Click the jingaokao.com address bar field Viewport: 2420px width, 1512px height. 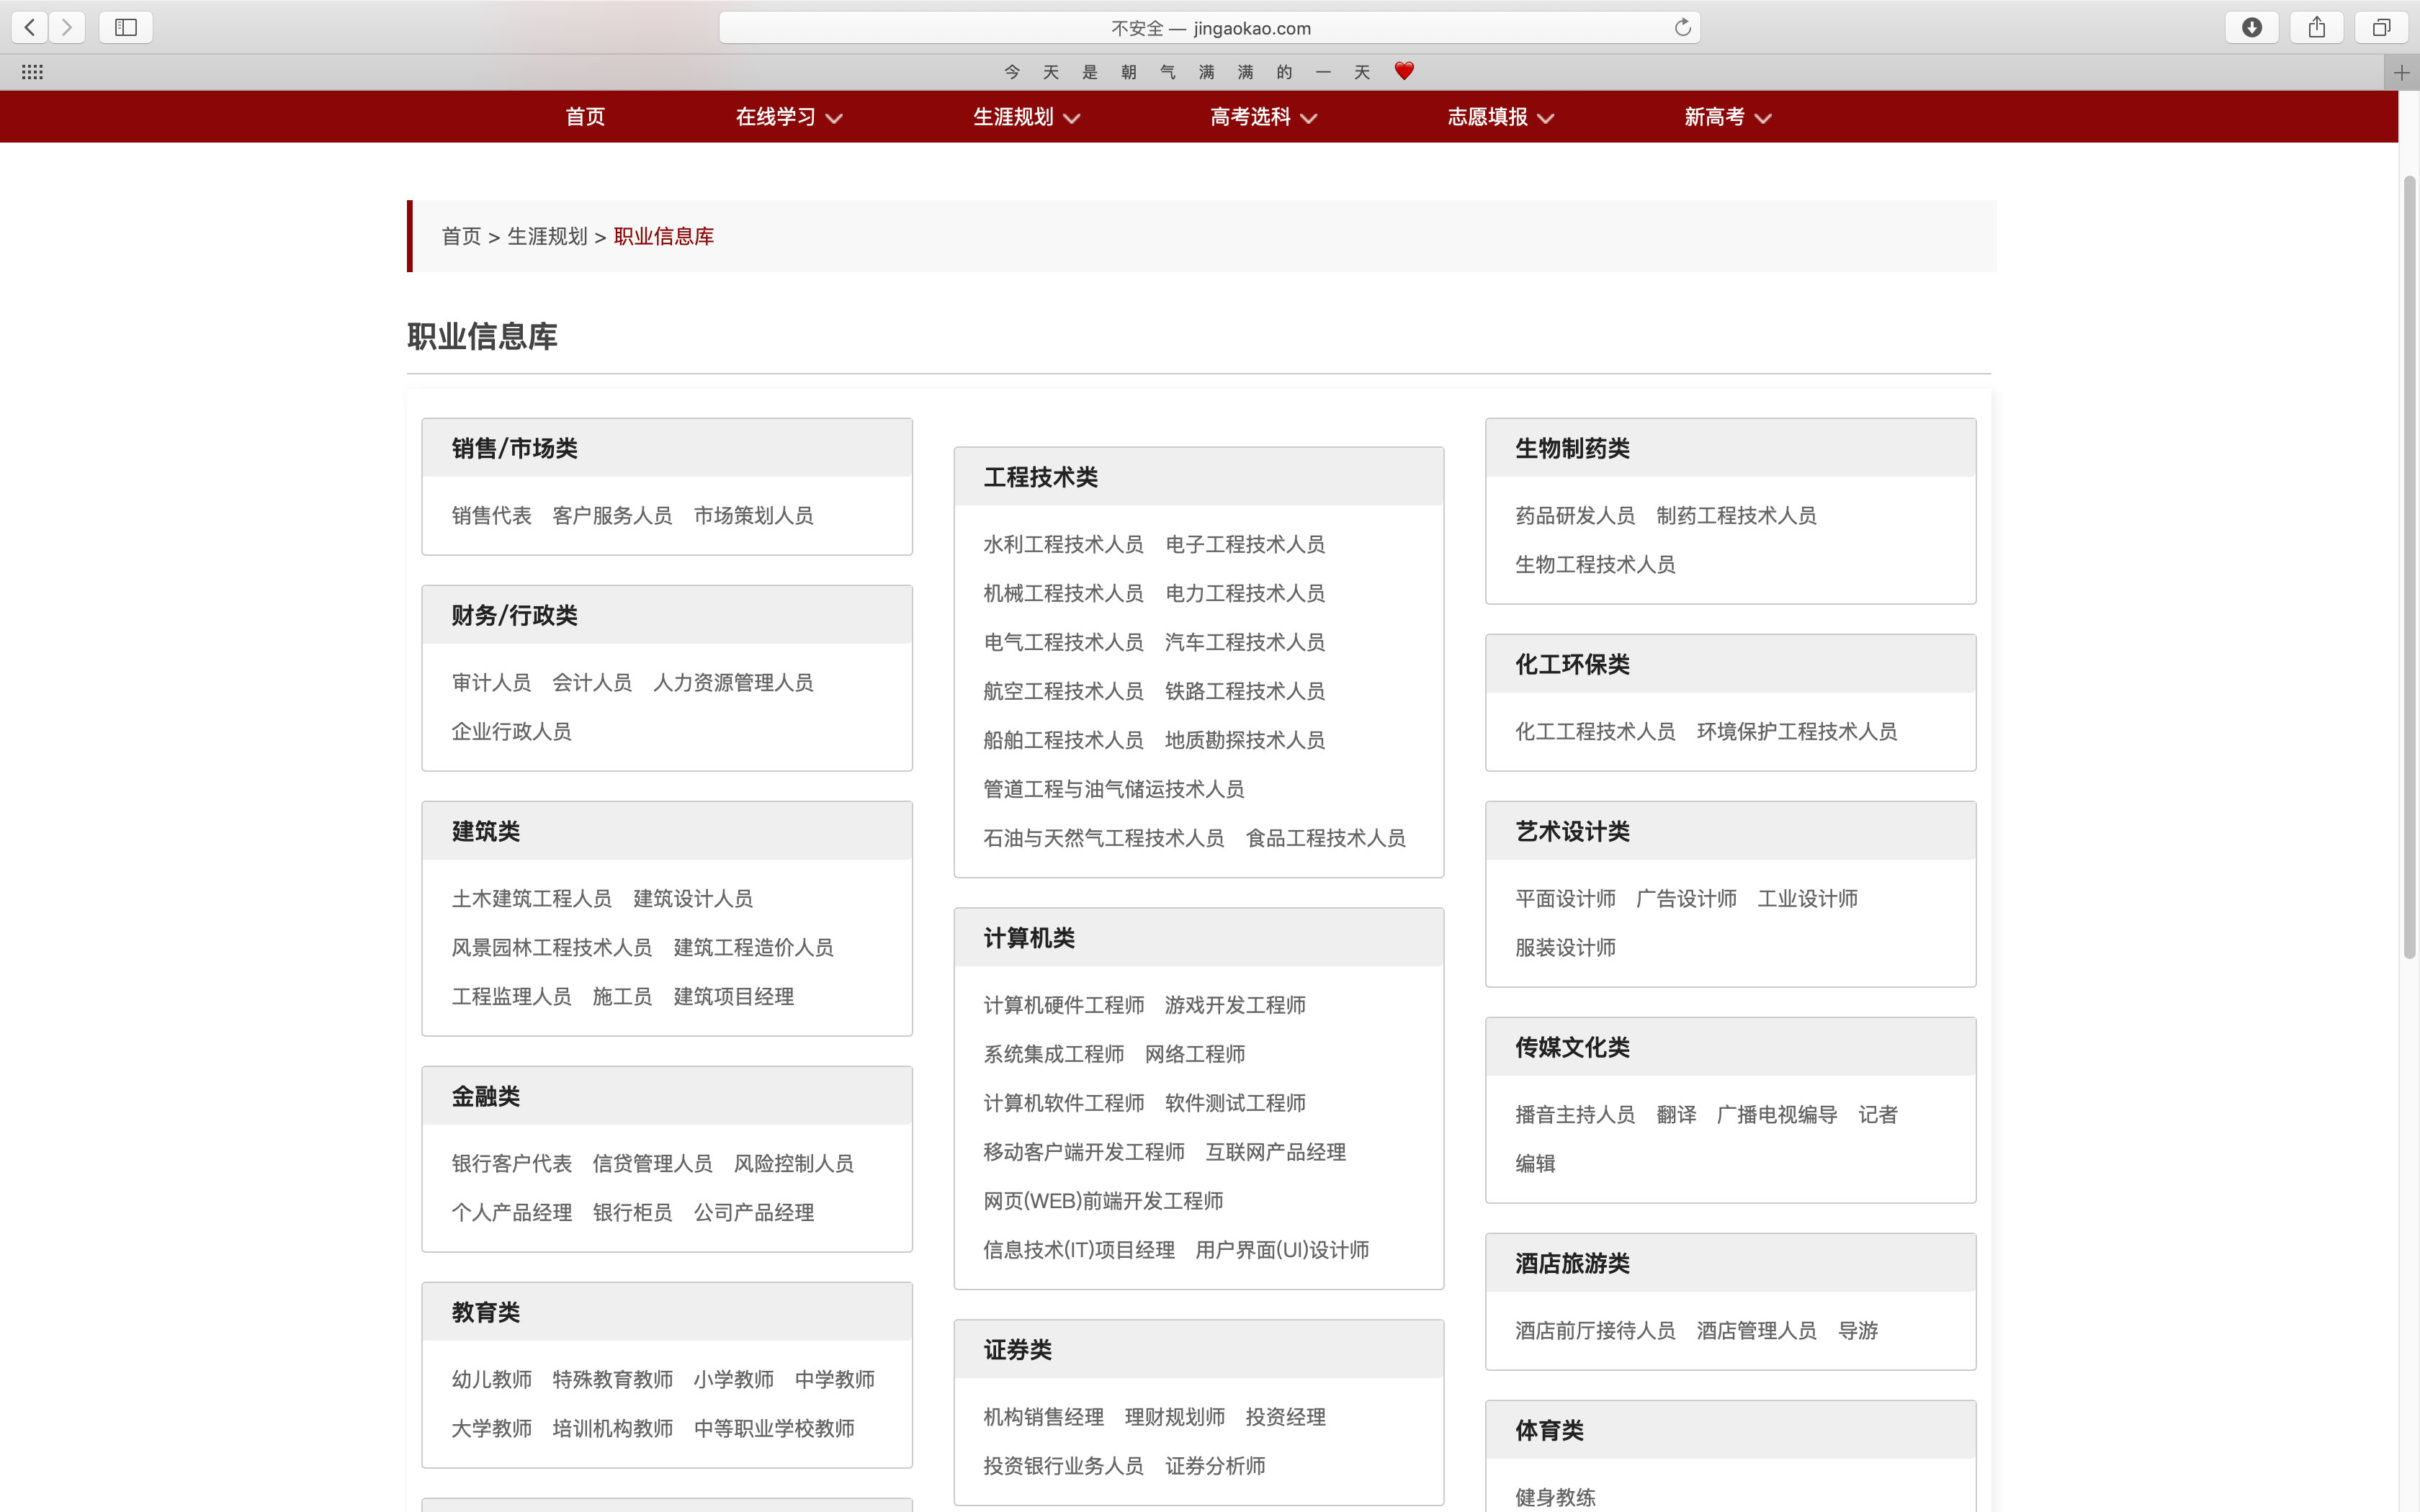point(1209,28)
